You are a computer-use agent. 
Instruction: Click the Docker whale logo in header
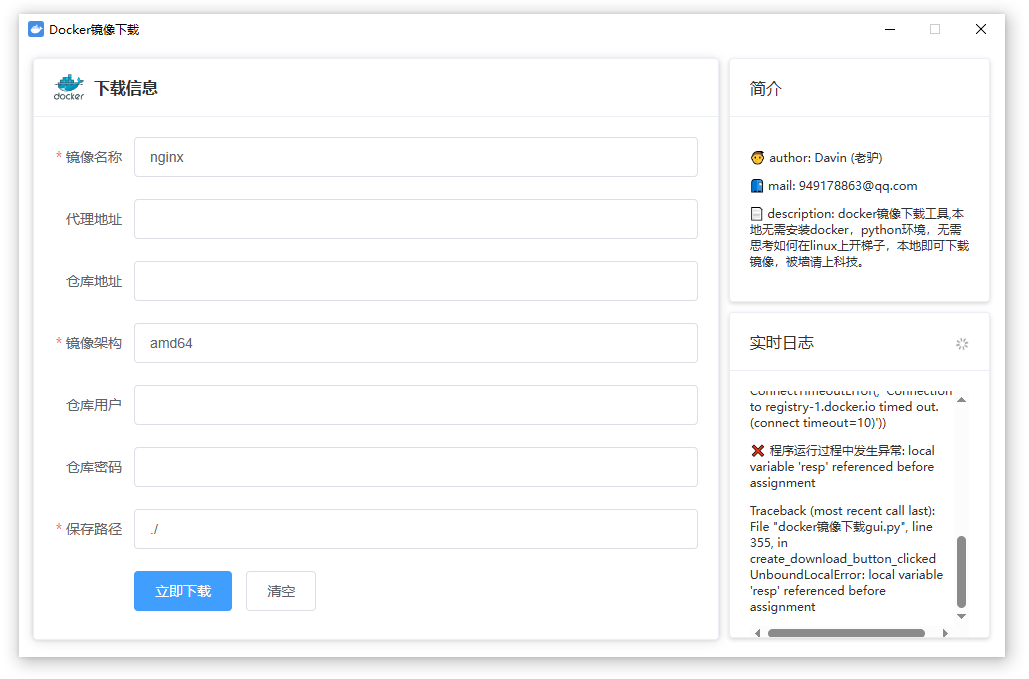(69, 87)
